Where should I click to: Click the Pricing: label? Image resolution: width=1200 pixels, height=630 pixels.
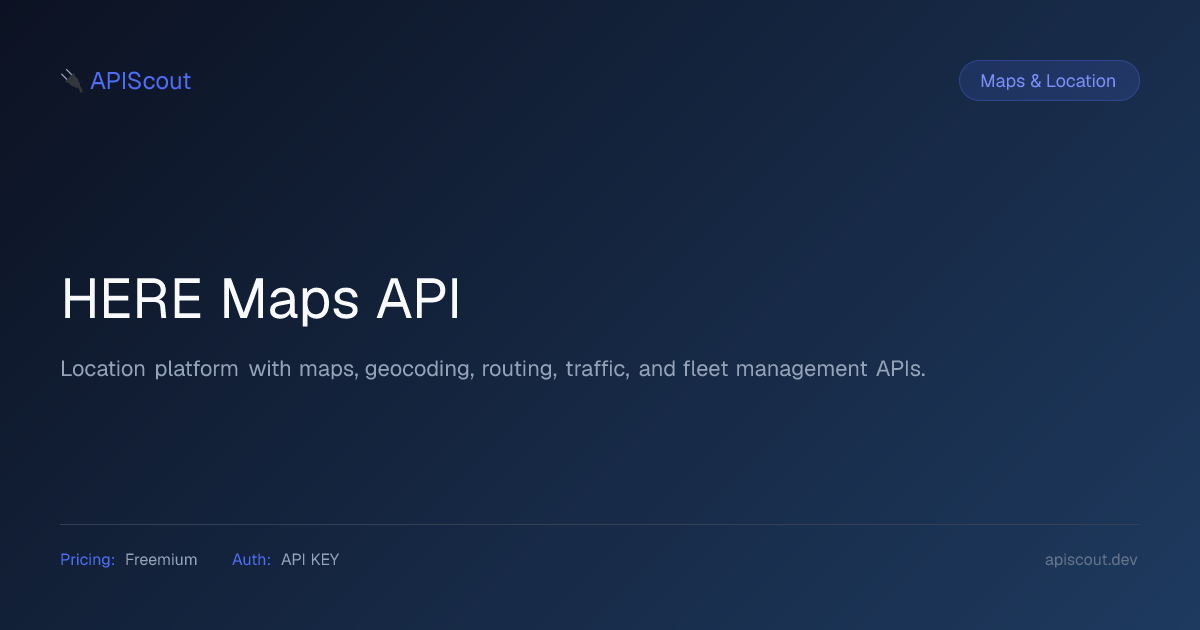tap(88, 560)
